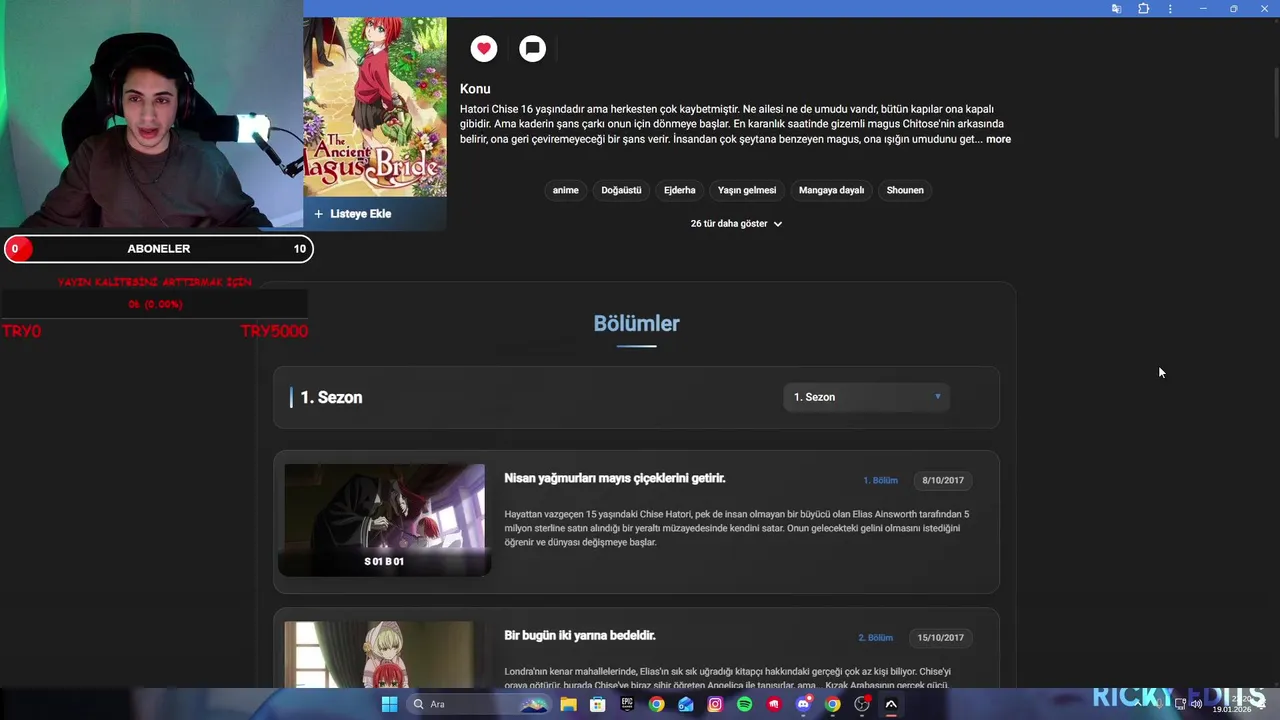The height and width of the screenshot is (720, 1280).
Task: Click the '8/10/2017' date badge
Action: [943, 480]
